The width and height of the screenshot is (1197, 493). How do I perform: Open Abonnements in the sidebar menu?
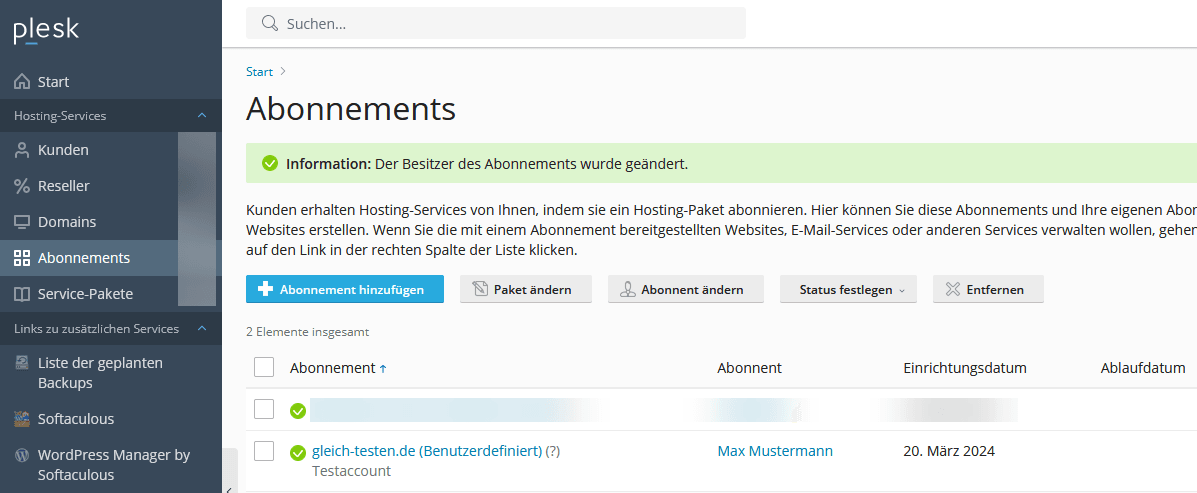pyautogui.click(x=84, y=258)
